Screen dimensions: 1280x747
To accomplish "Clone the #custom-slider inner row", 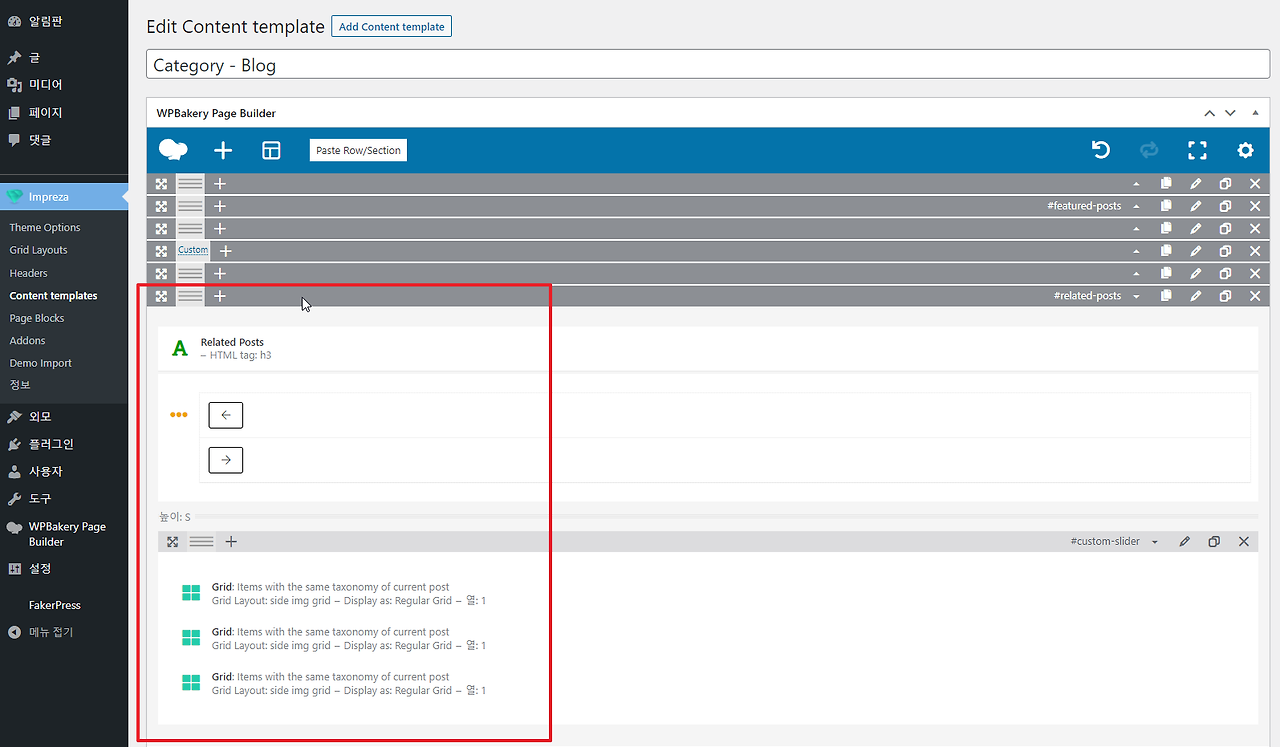I will tap(1214, 541).
